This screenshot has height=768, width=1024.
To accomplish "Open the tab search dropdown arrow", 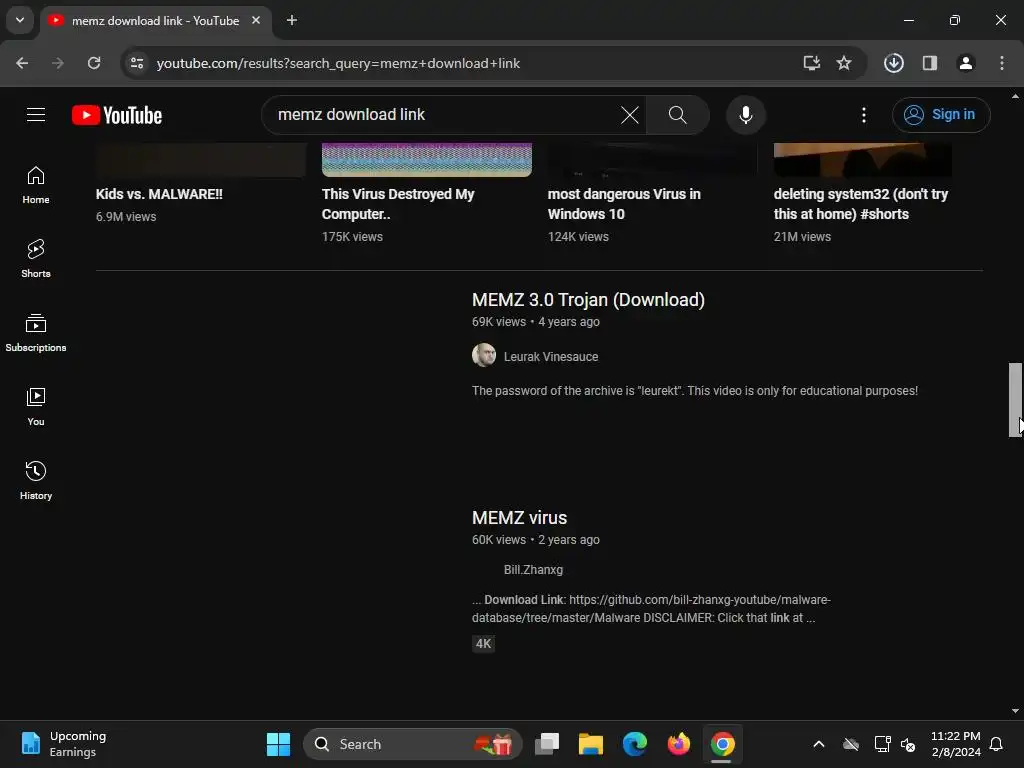I will click(x=20, y=20).
